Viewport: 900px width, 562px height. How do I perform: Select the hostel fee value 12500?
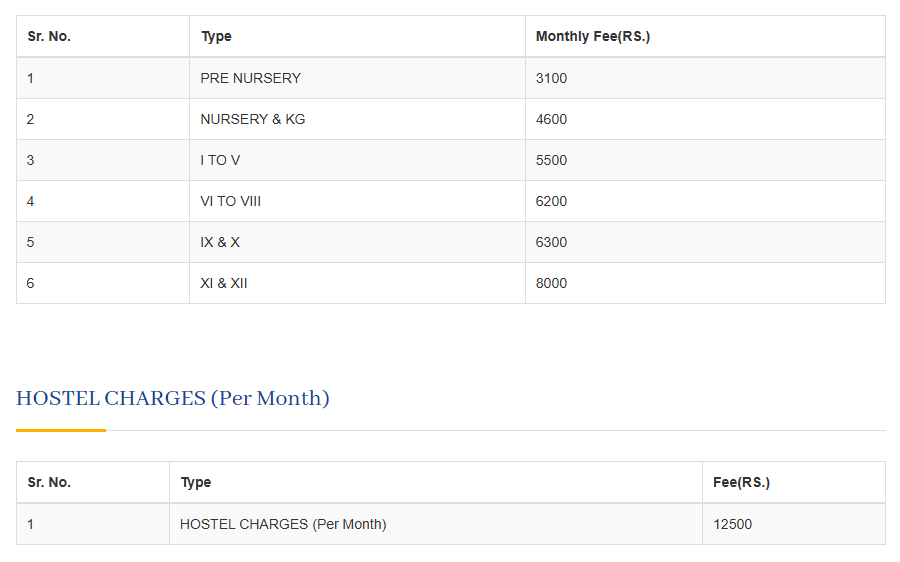point(732,524)
